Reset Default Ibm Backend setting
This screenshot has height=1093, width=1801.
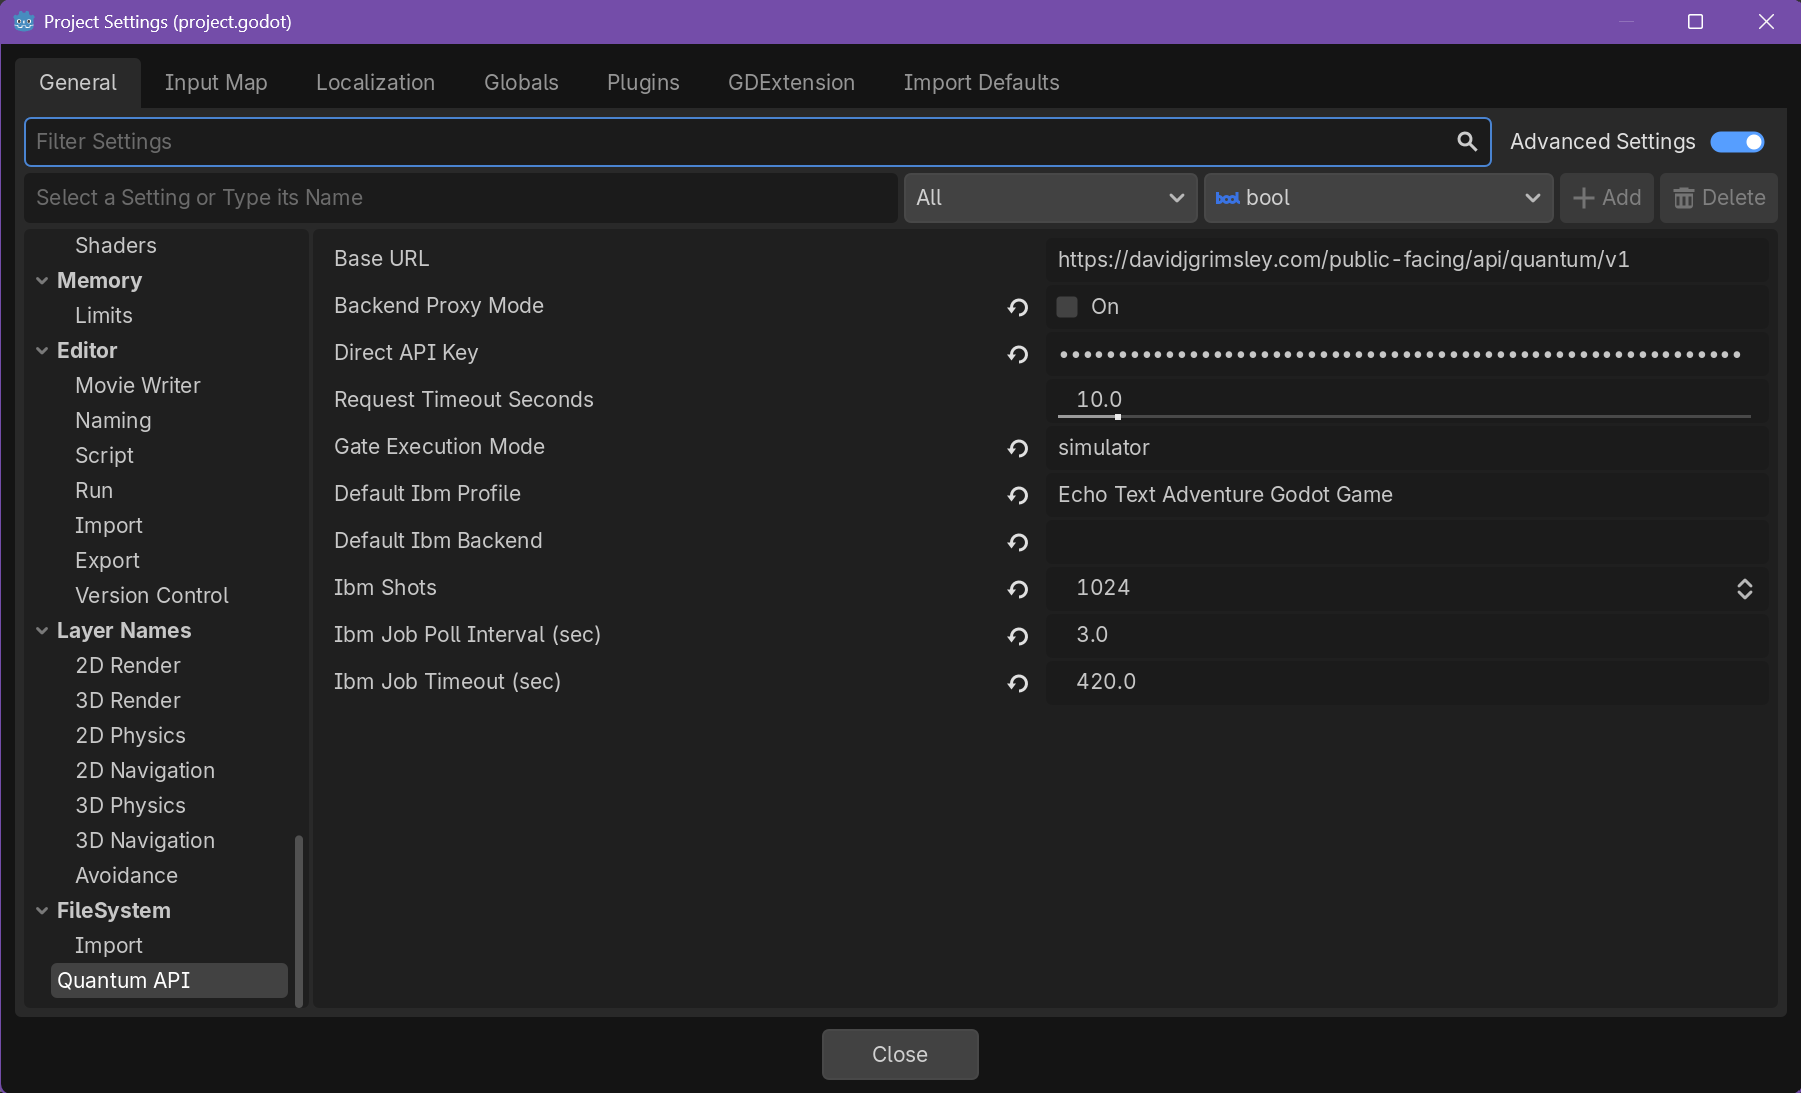1018,542
